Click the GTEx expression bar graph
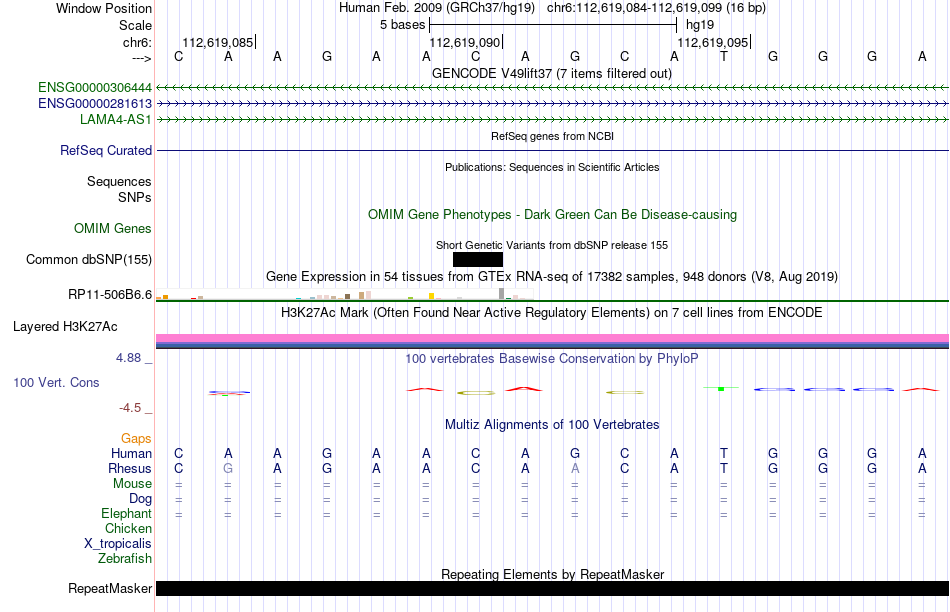The width and height of the screenshot is (950, 612). click(344, 294)
